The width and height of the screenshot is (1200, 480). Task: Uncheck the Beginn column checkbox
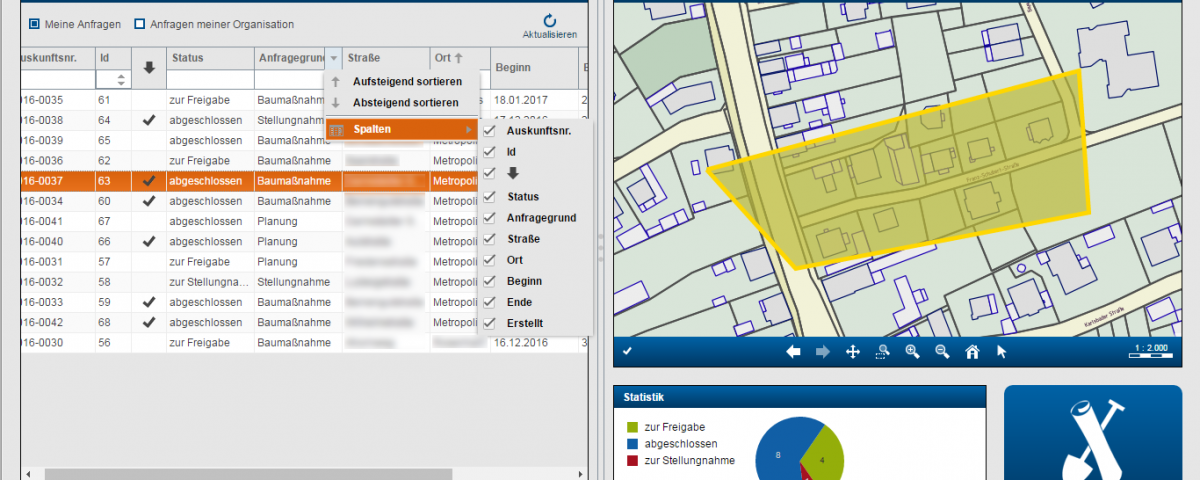coord(489,281)
